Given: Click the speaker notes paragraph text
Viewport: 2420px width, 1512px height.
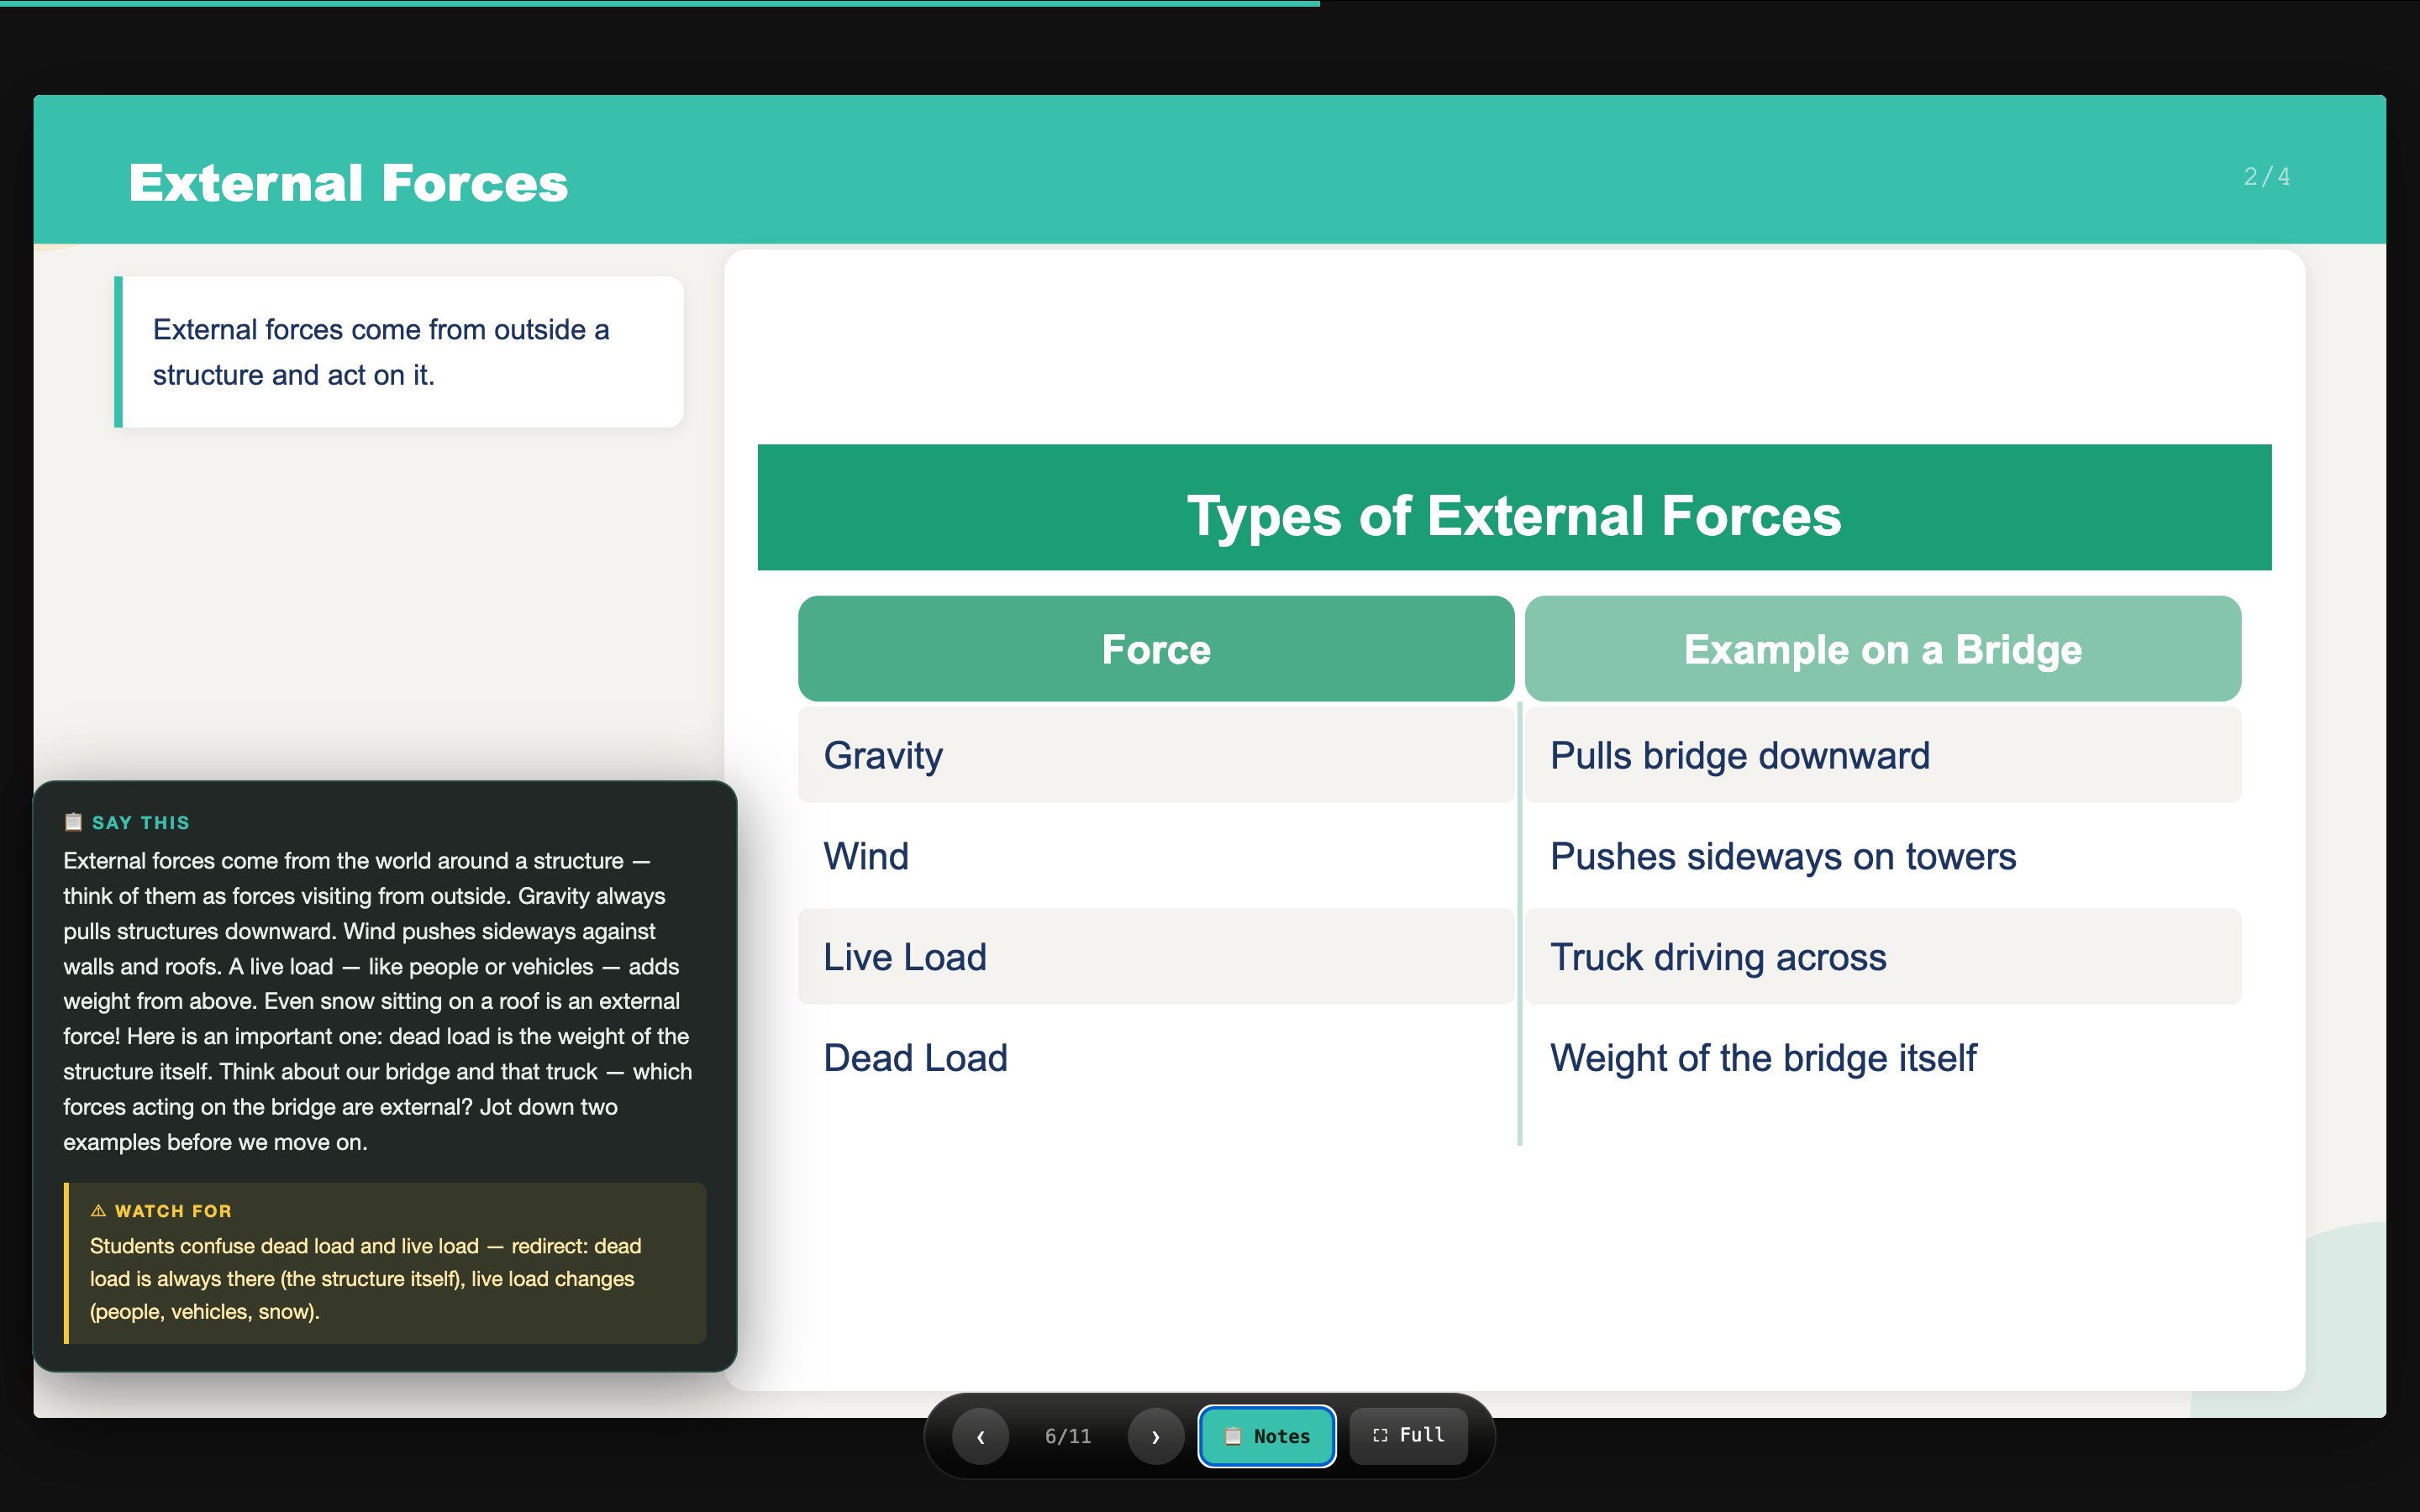Looking at the screenshot, I should click(x=378, y=1001).
